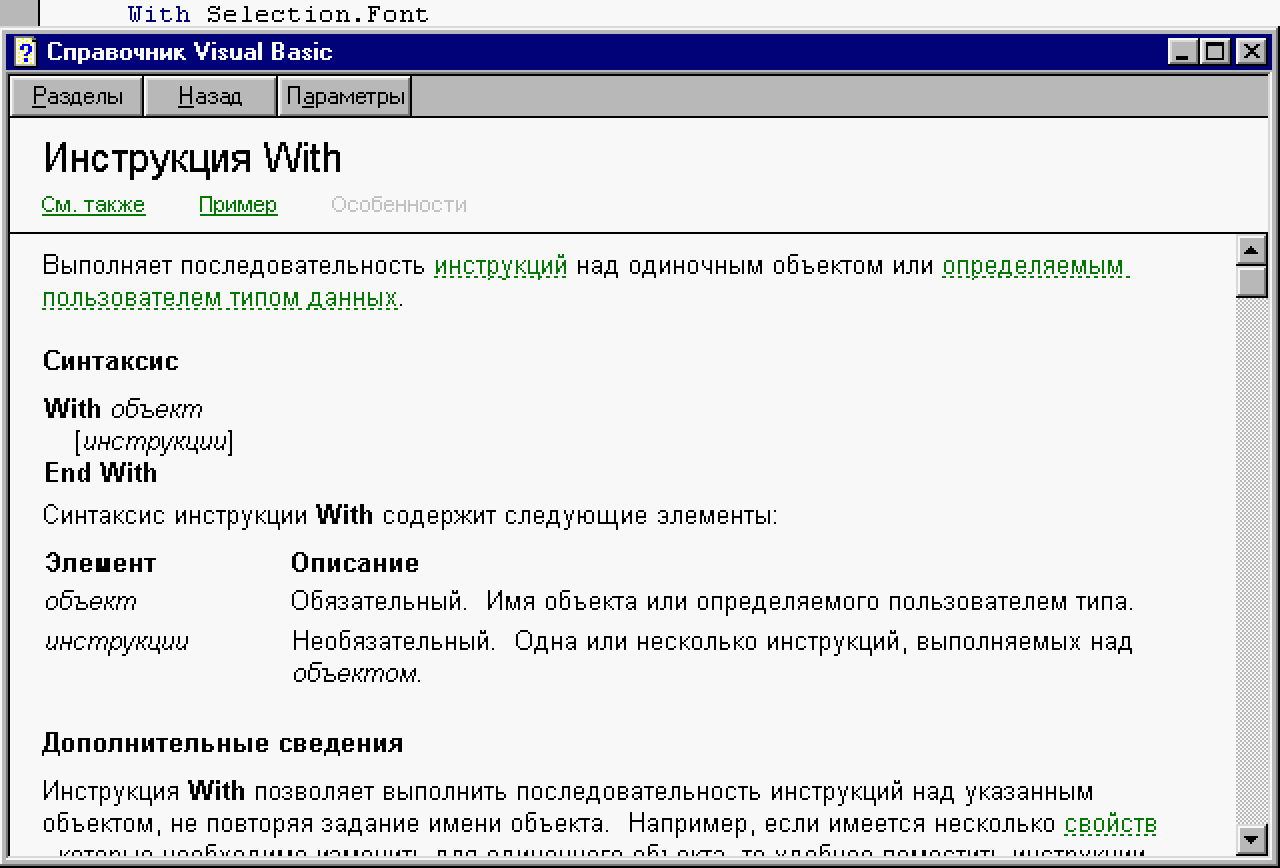Click the With Selection.Font code line behind
This screenshot has width=1280, height=868.
(x=278, y=14)
